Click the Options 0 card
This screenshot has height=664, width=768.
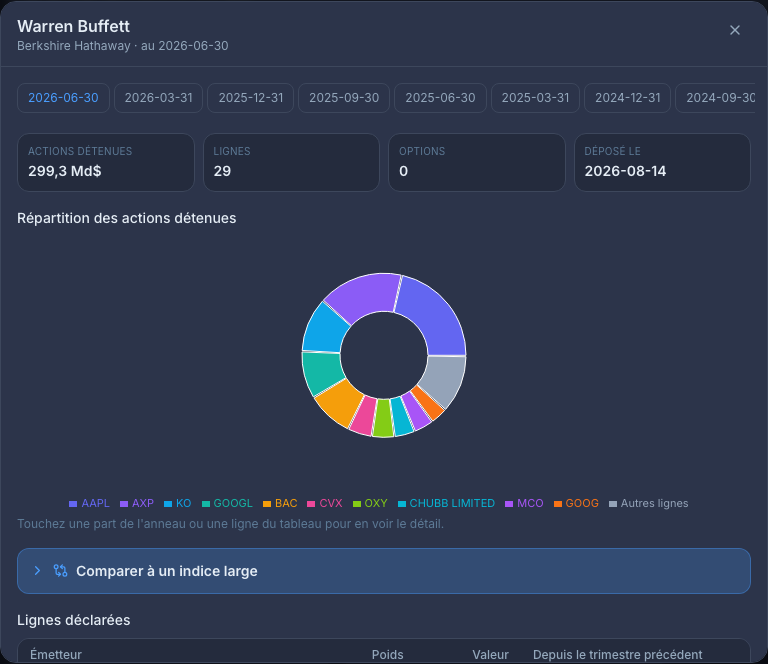click(x=477, y=163)
